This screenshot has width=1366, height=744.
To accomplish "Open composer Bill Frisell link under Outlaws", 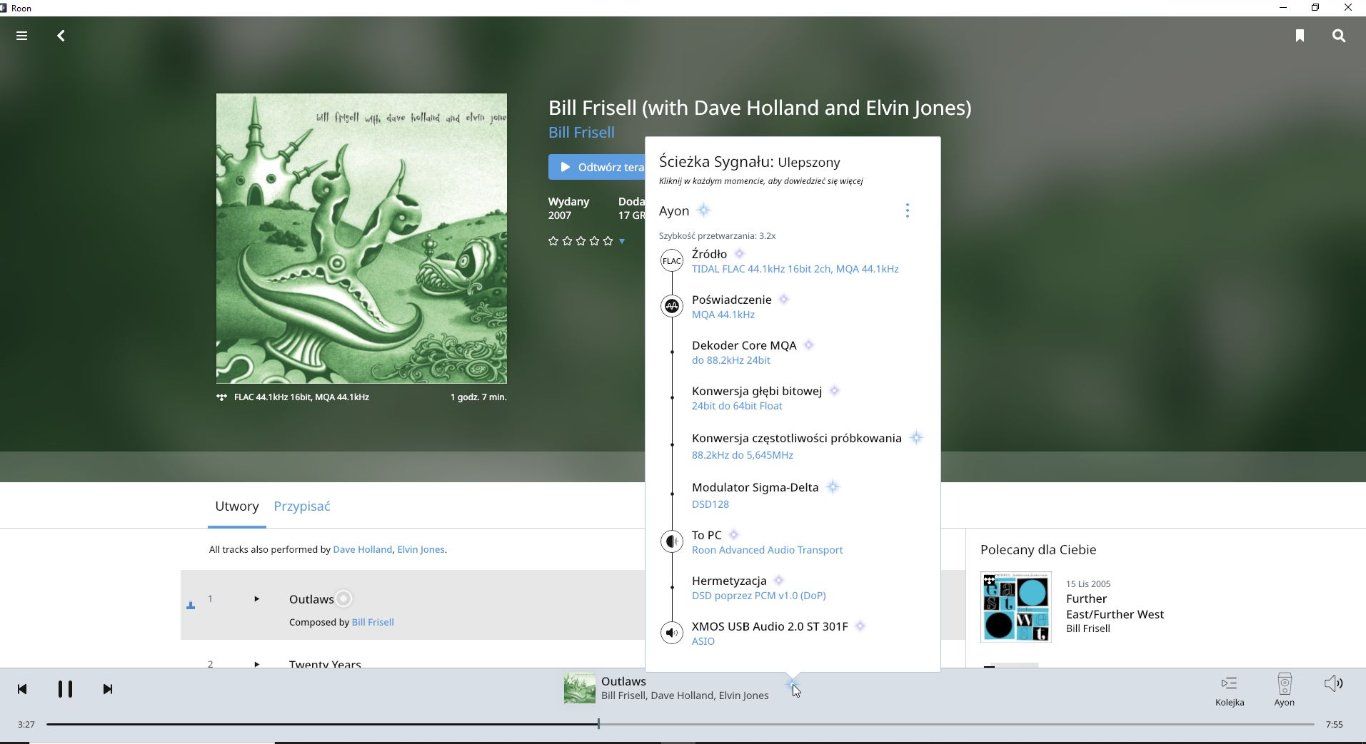I will click(373, 622).
